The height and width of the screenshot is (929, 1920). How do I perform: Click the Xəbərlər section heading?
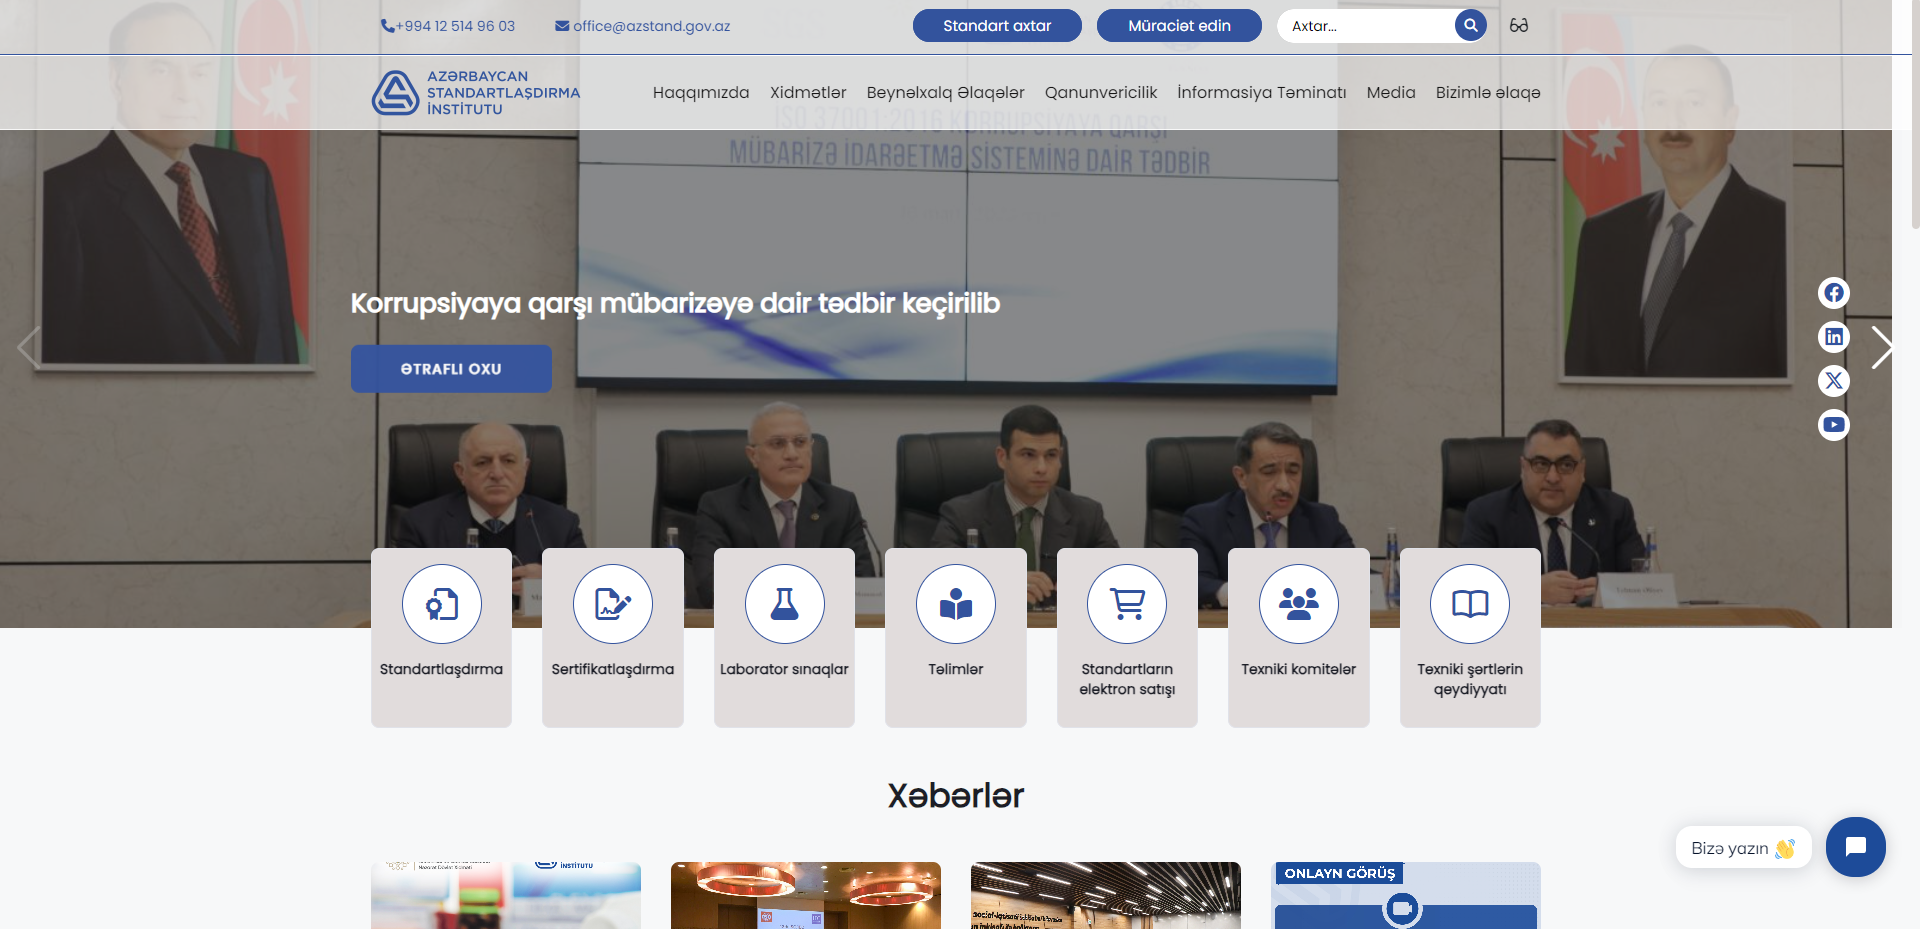coord(956,796)
